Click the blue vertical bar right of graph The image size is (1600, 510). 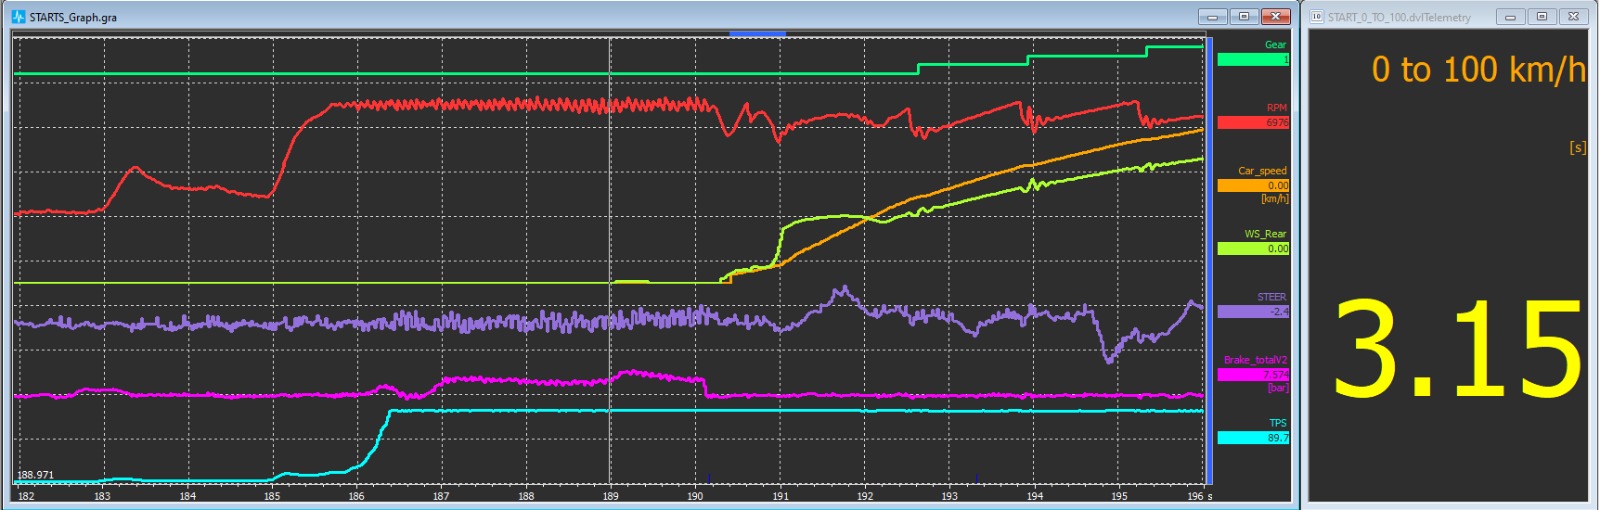coord(1209,260)
